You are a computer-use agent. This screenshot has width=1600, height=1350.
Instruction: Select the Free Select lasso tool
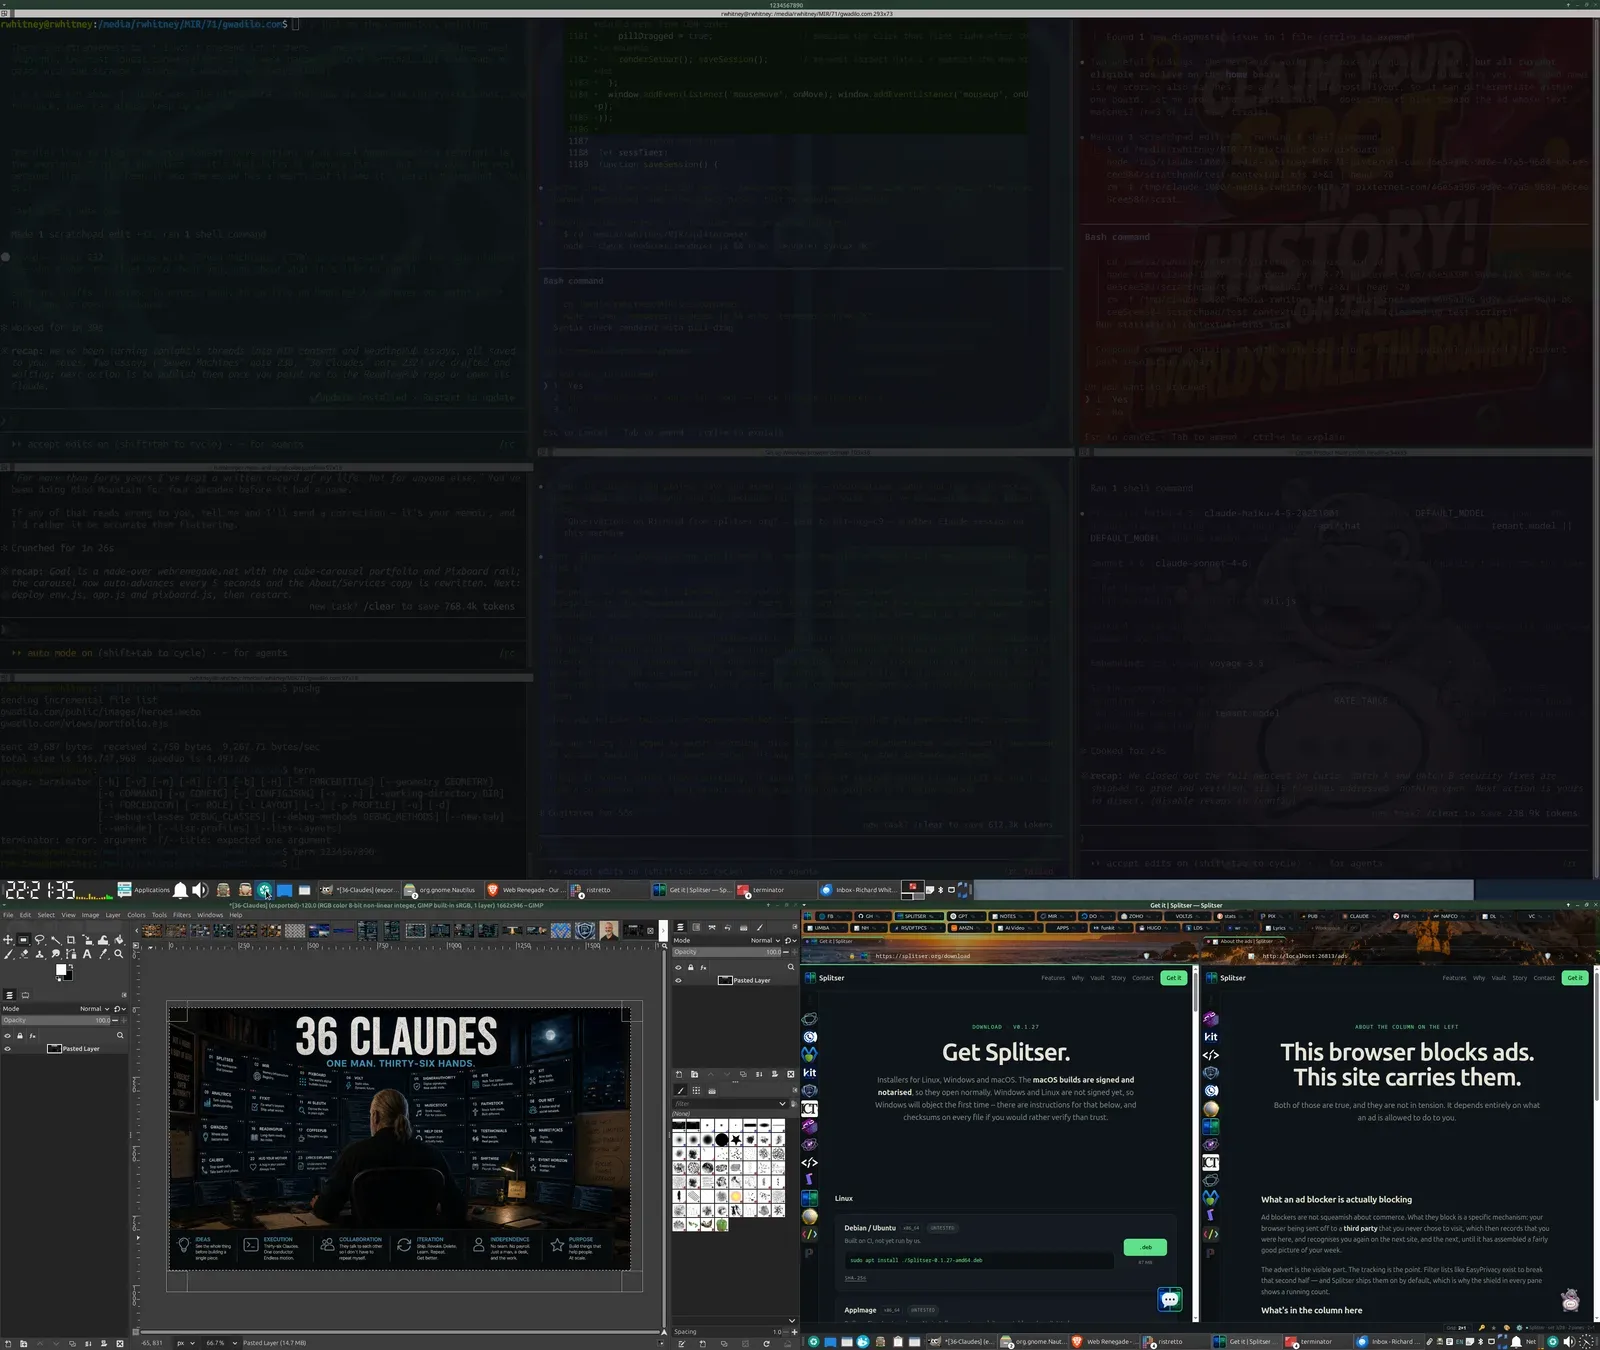pos(39,940)
